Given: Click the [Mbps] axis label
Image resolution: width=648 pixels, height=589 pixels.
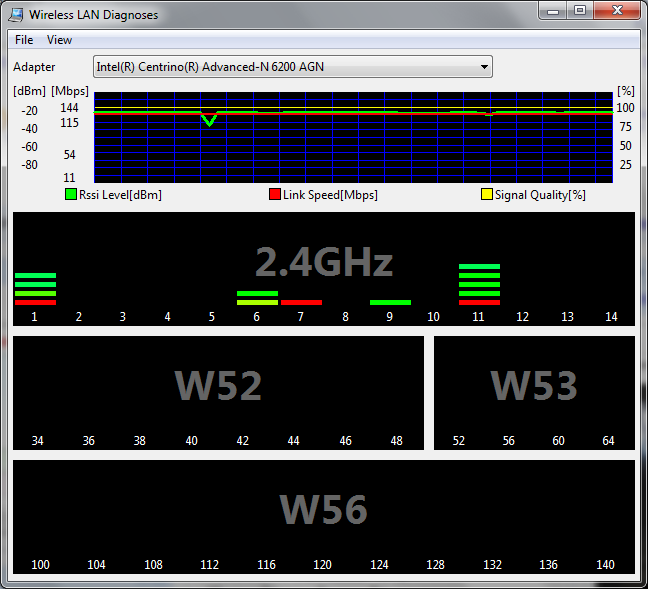Looking at the screenshot, I should pyautogui.click(x=70, y=91).
